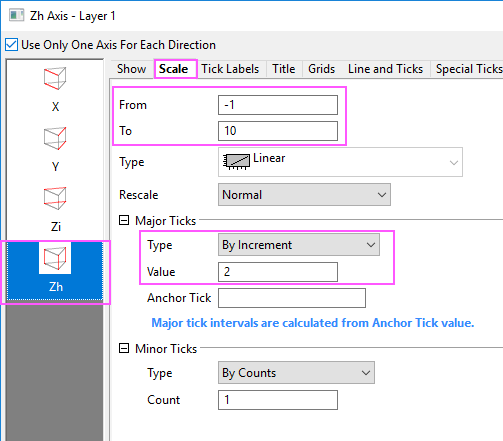Open the scale Type Linear dropdown
Screen dimensions: 503x441
click(x=340, y=162)
